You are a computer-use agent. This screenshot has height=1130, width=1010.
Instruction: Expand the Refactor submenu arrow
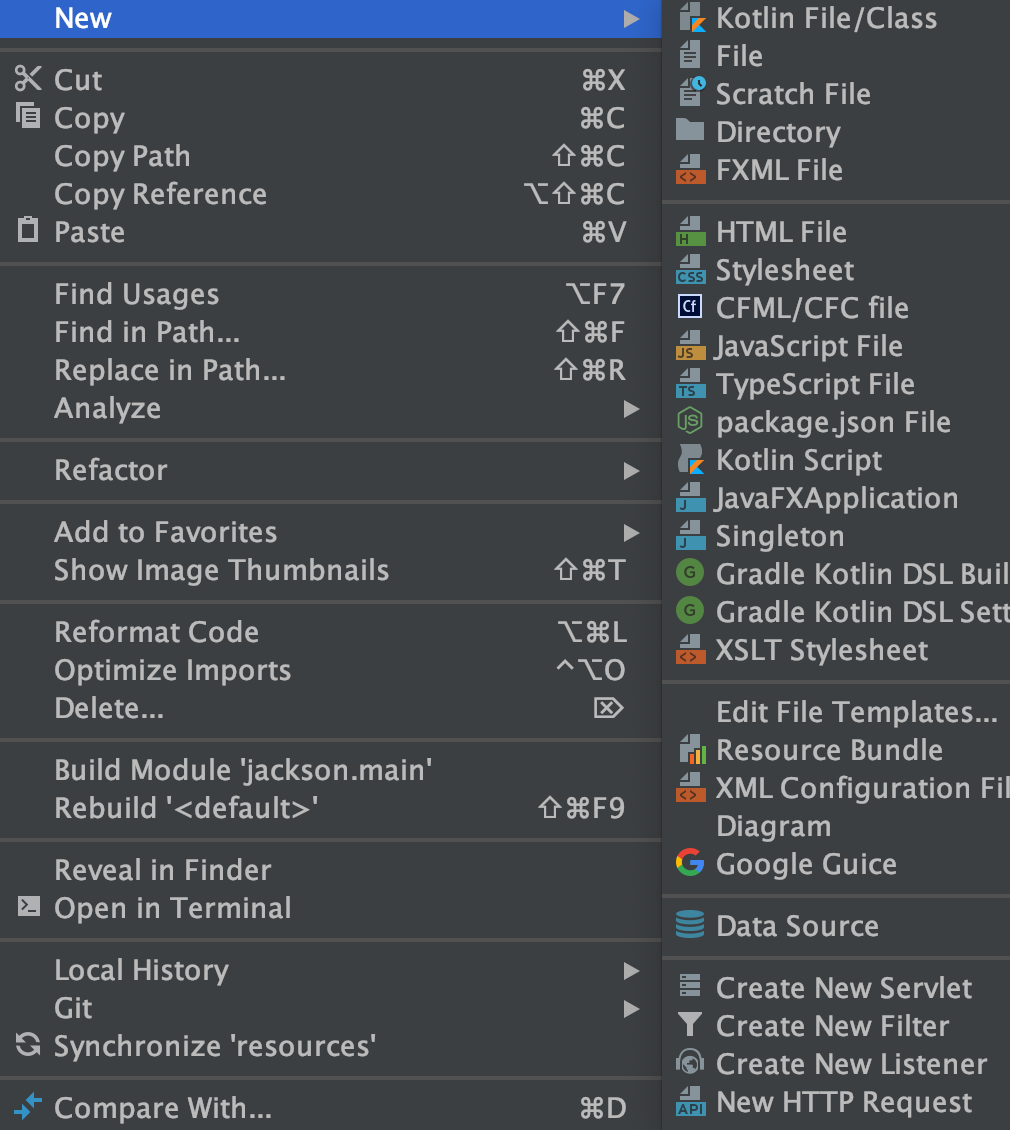click(x=632, y=471)
